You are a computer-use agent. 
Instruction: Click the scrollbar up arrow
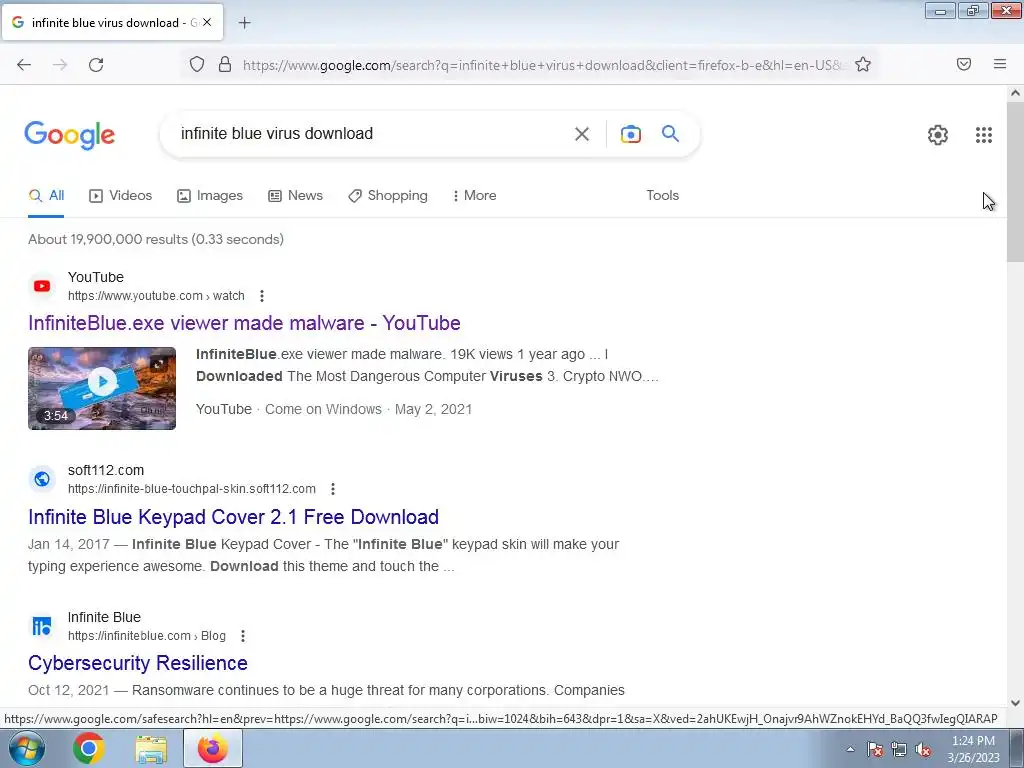(1015, 93)
